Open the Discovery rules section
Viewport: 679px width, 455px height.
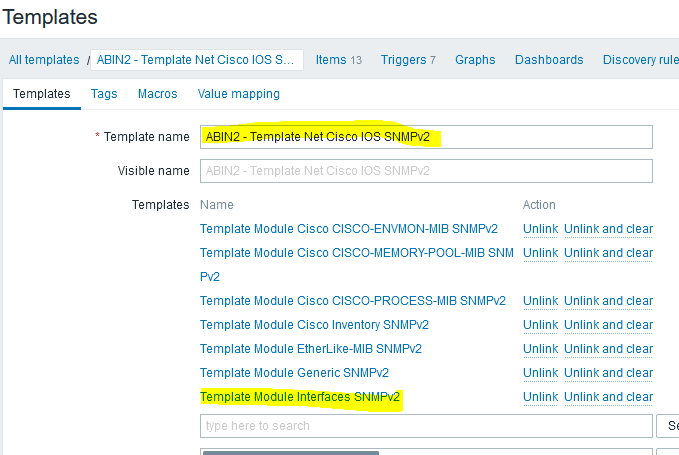coord(641,60)
